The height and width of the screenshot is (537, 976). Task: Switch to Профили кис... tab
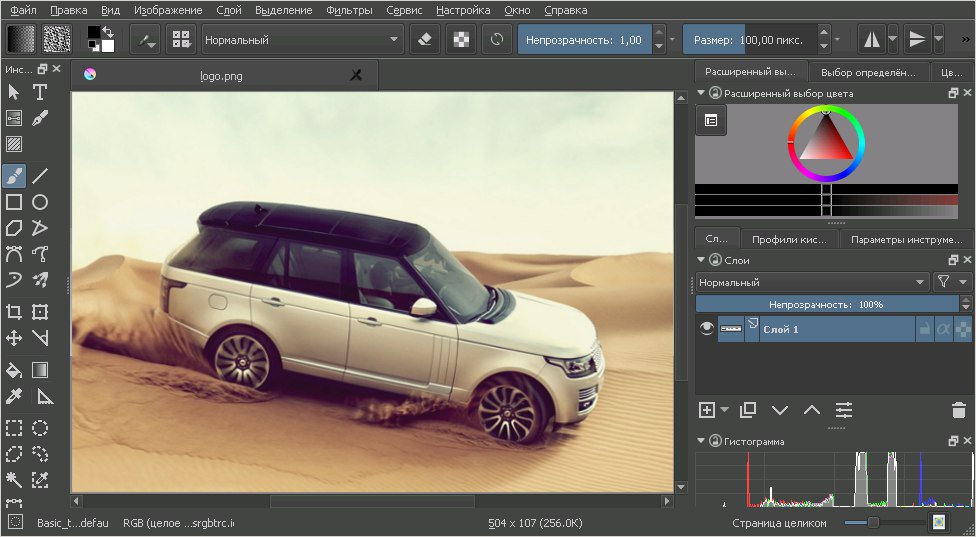[790, 239]
